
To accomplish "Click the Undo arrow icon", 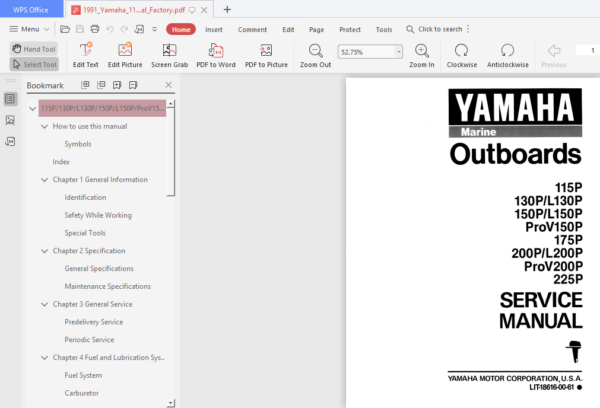I will click(x=110, y=29).
